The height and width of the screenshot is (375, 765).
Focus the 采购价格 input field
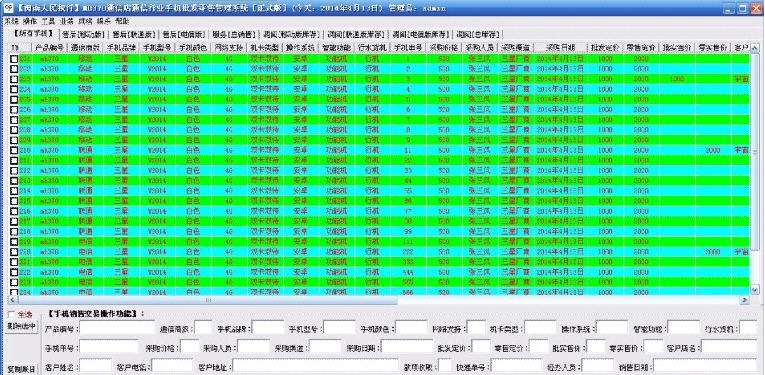pyautogui.click(x=190, y=346)
